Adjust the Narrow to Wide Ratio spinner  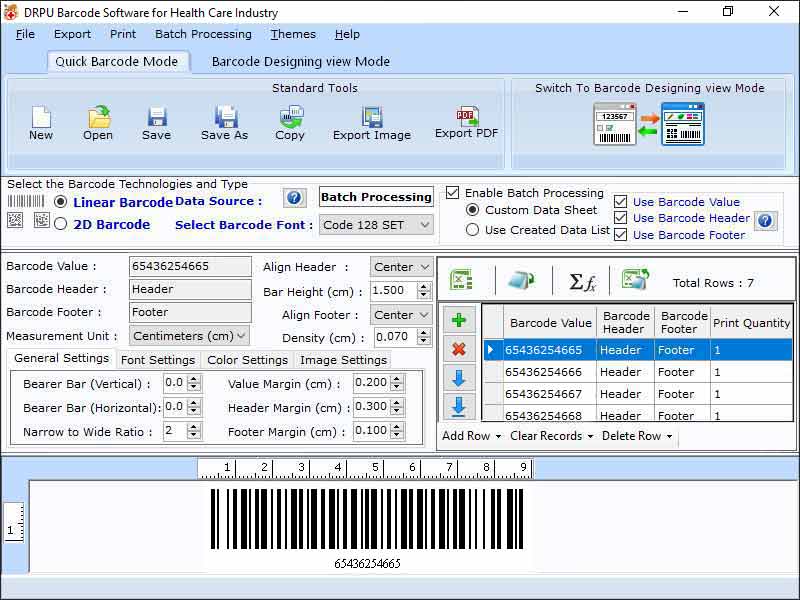(193, 431)
